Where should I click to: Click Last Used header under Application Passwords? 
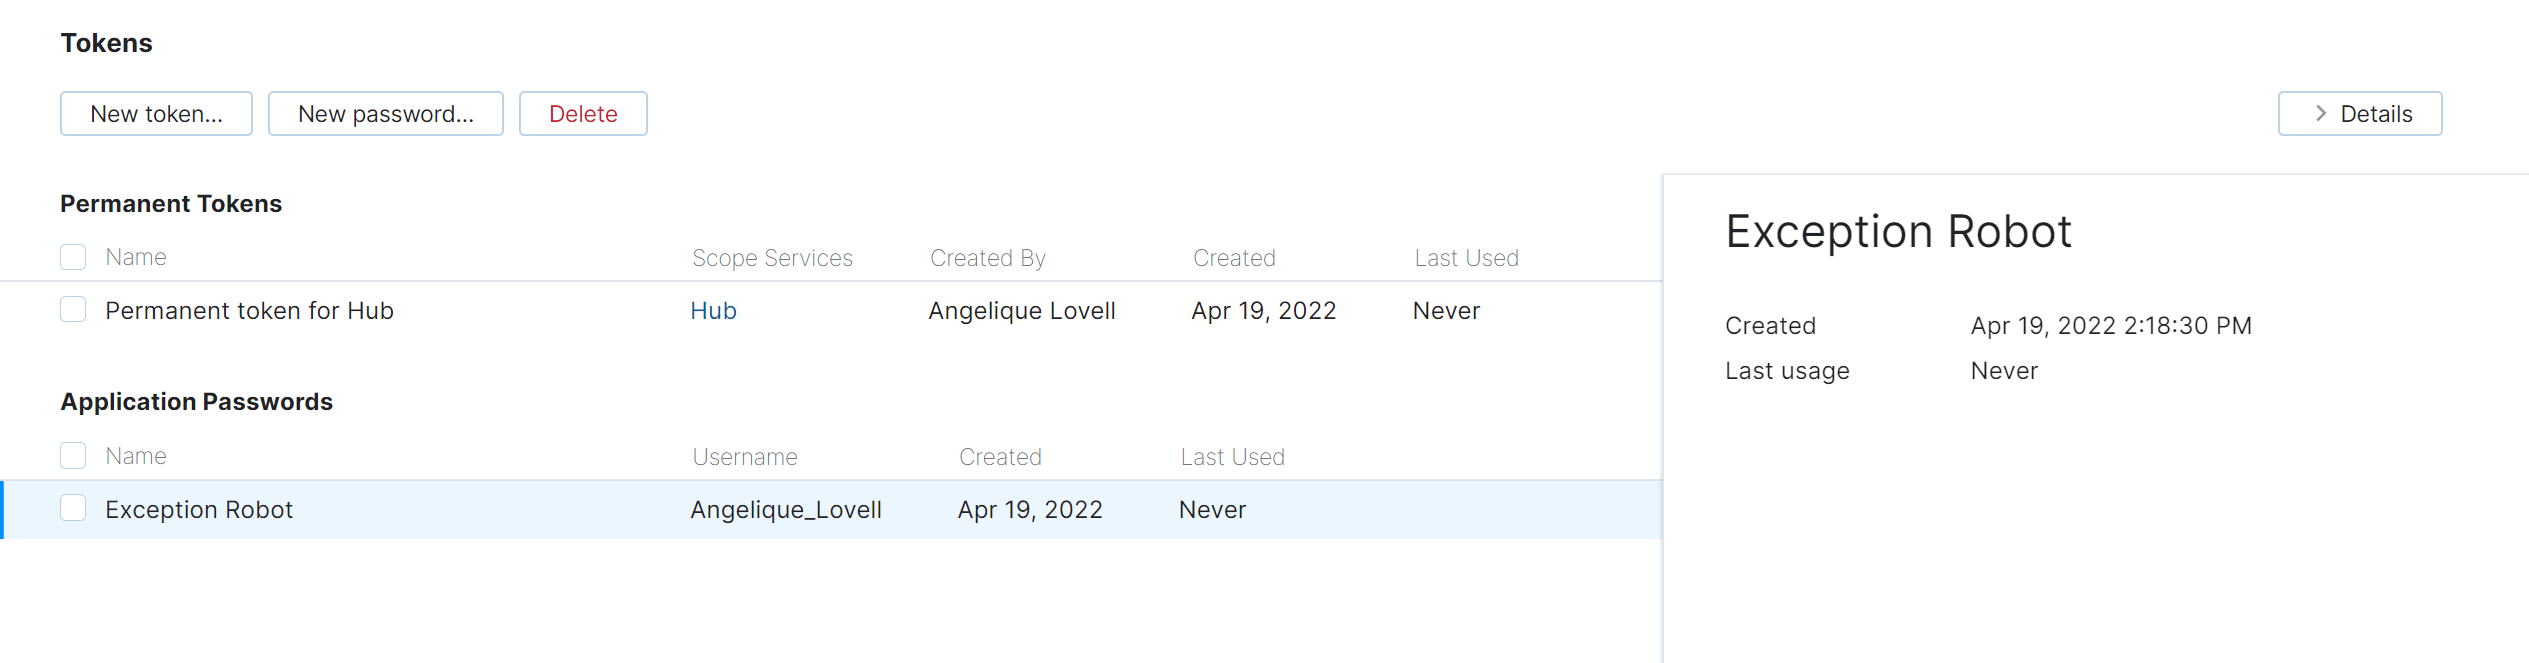click(x=1232, y=457)
